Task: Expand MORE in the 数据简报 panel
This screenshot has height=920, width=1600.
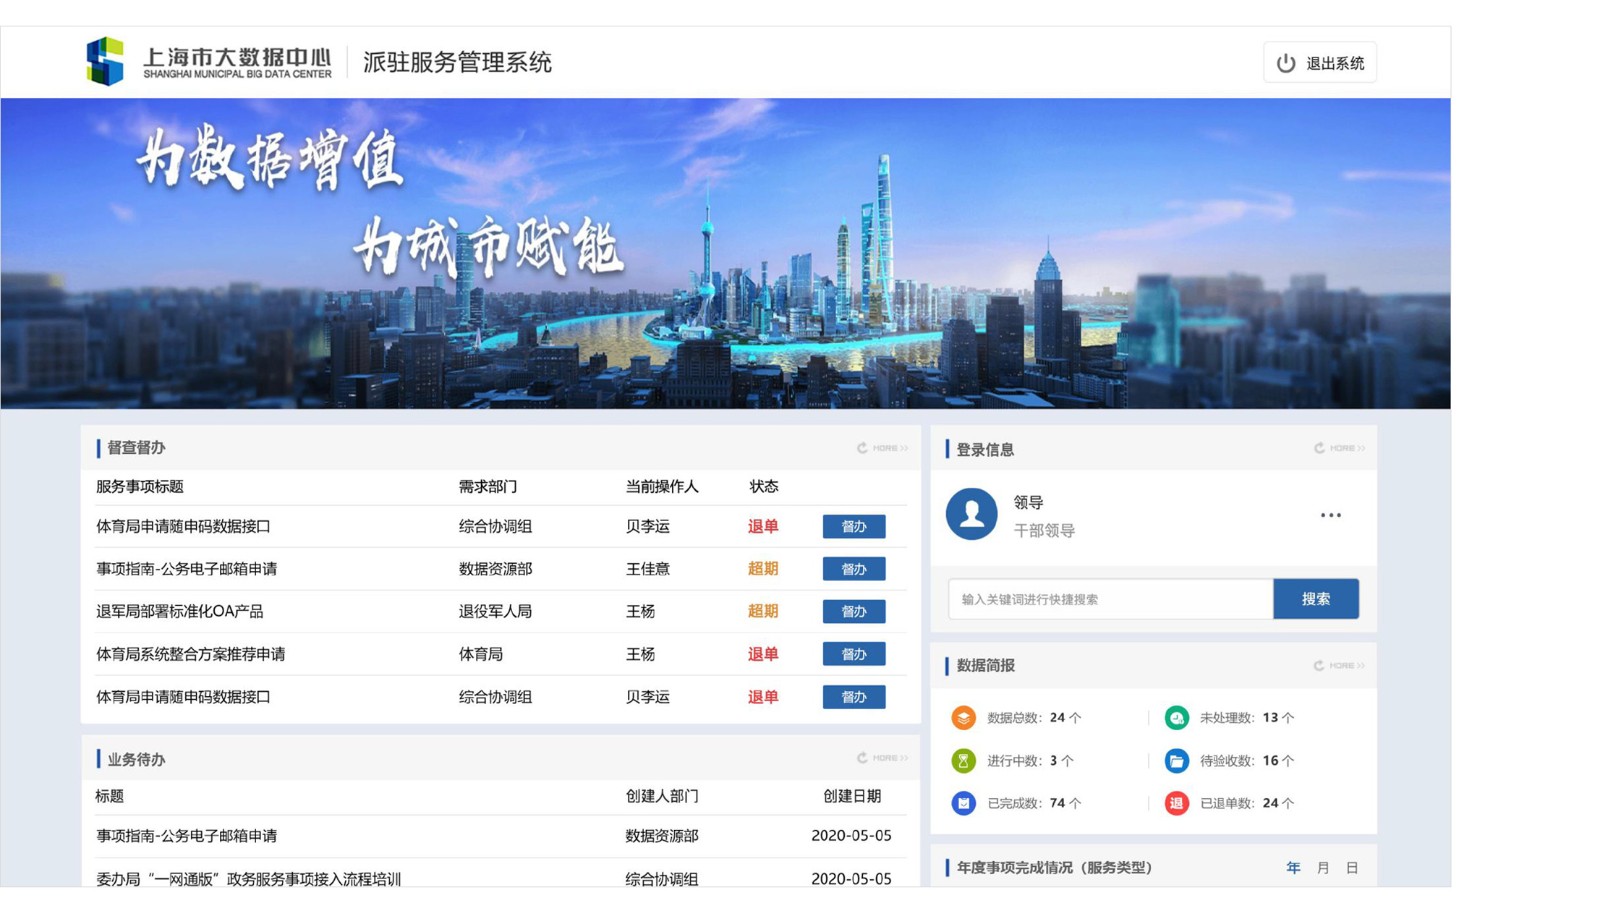Action: click(1340, 666)
